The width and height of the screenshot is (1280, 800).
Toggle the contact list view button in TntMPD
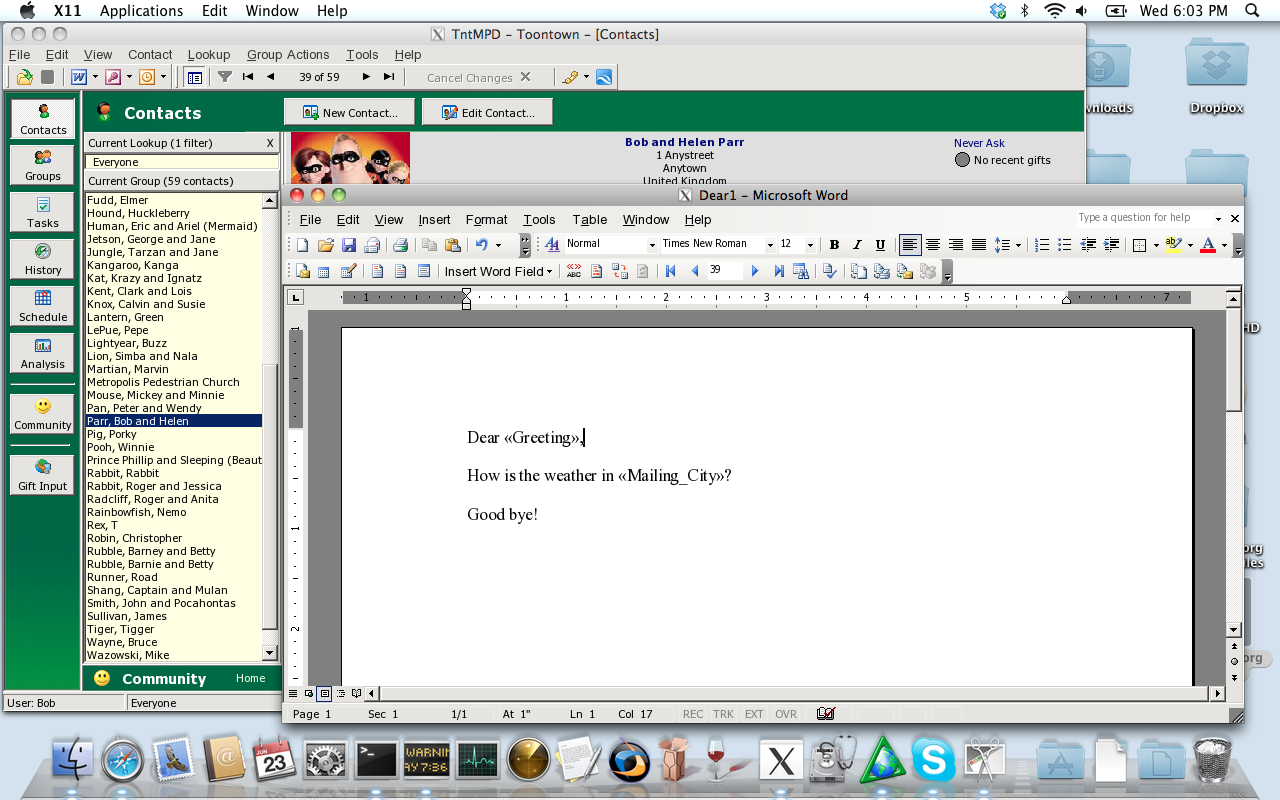(x=195, y=77)
